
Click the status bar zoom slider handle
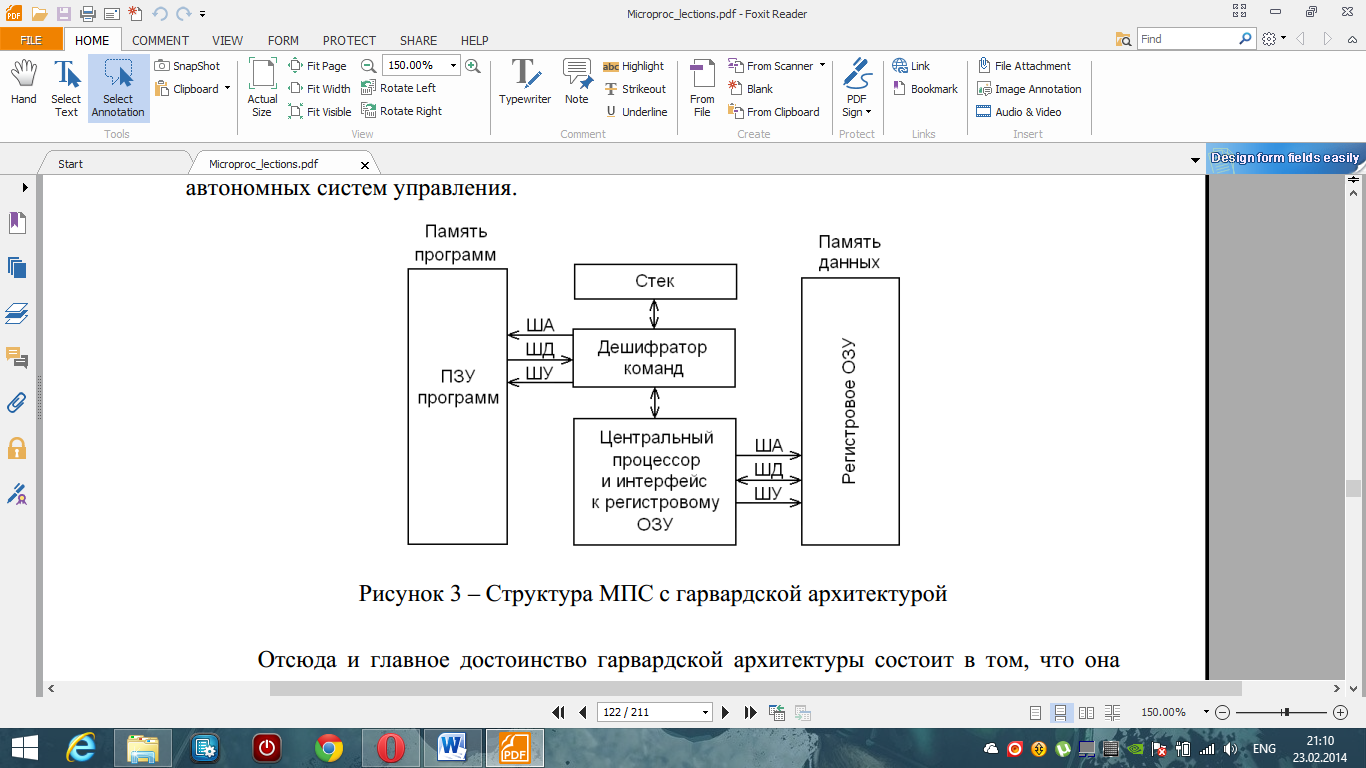1286,712
